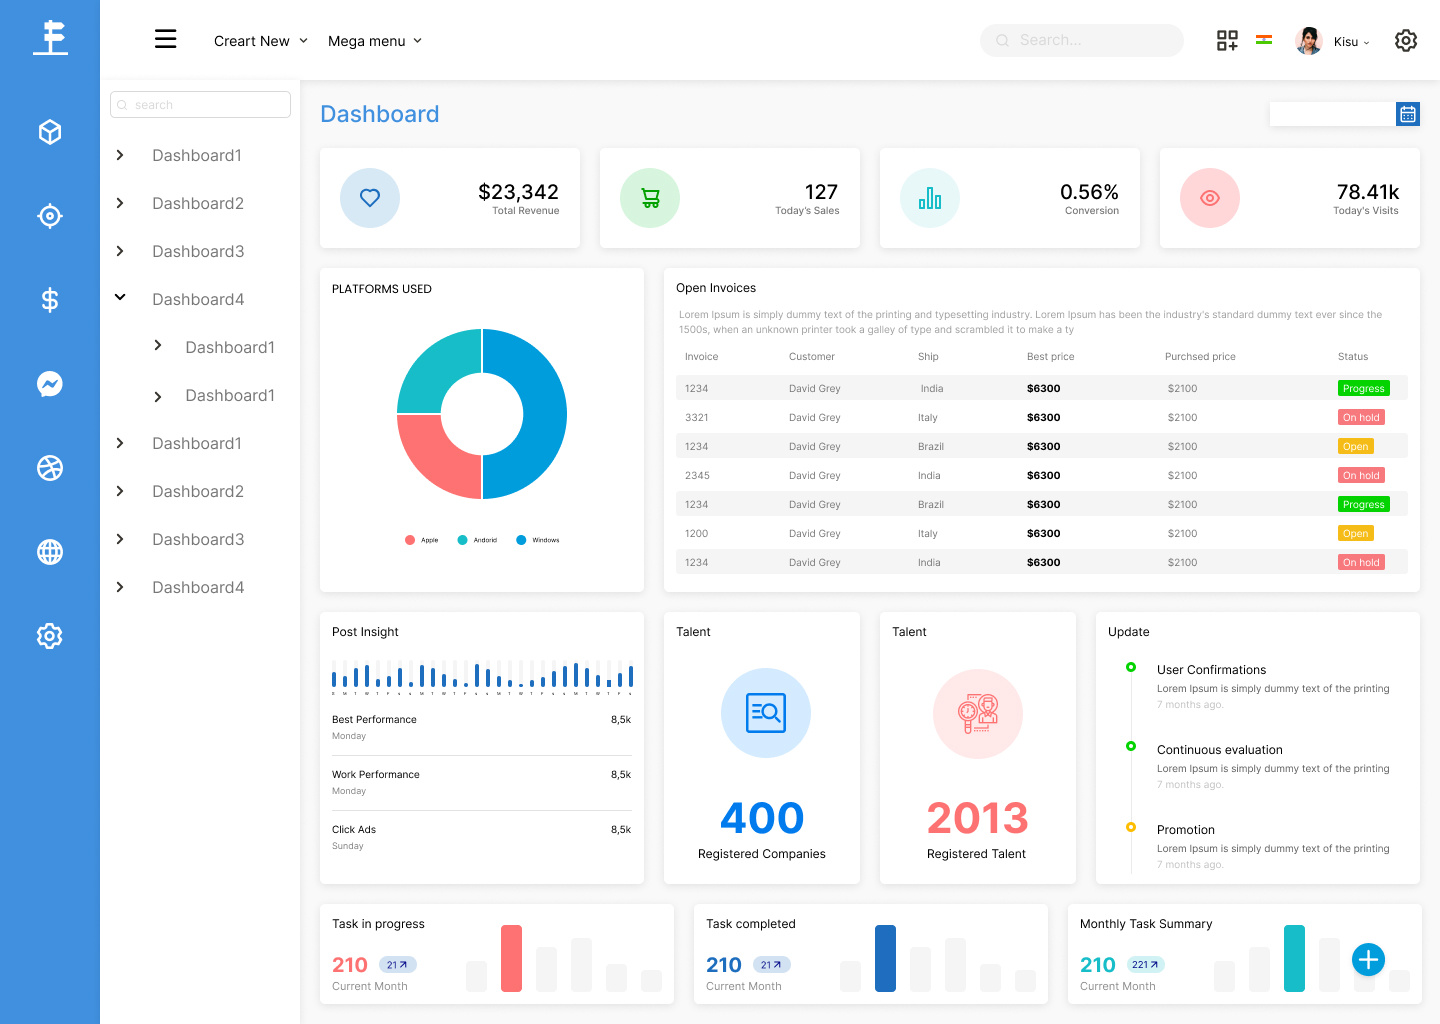This screenshot has height=1024, width=1440.
Task: Click the Best Performance row in Post Insight
Action: (481, 727)
